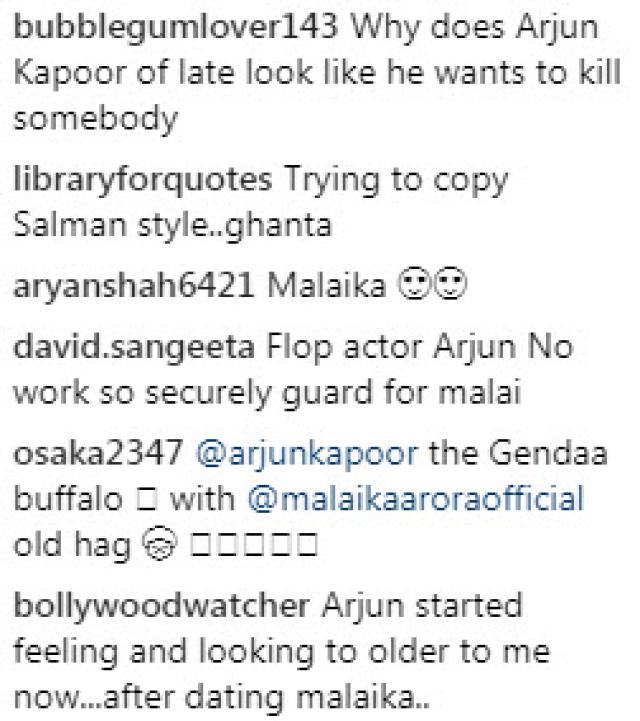This screenshot has height=721, width=640.
Task: Click the 'now...after dating malaika..' line
Action: coord(222,697)
